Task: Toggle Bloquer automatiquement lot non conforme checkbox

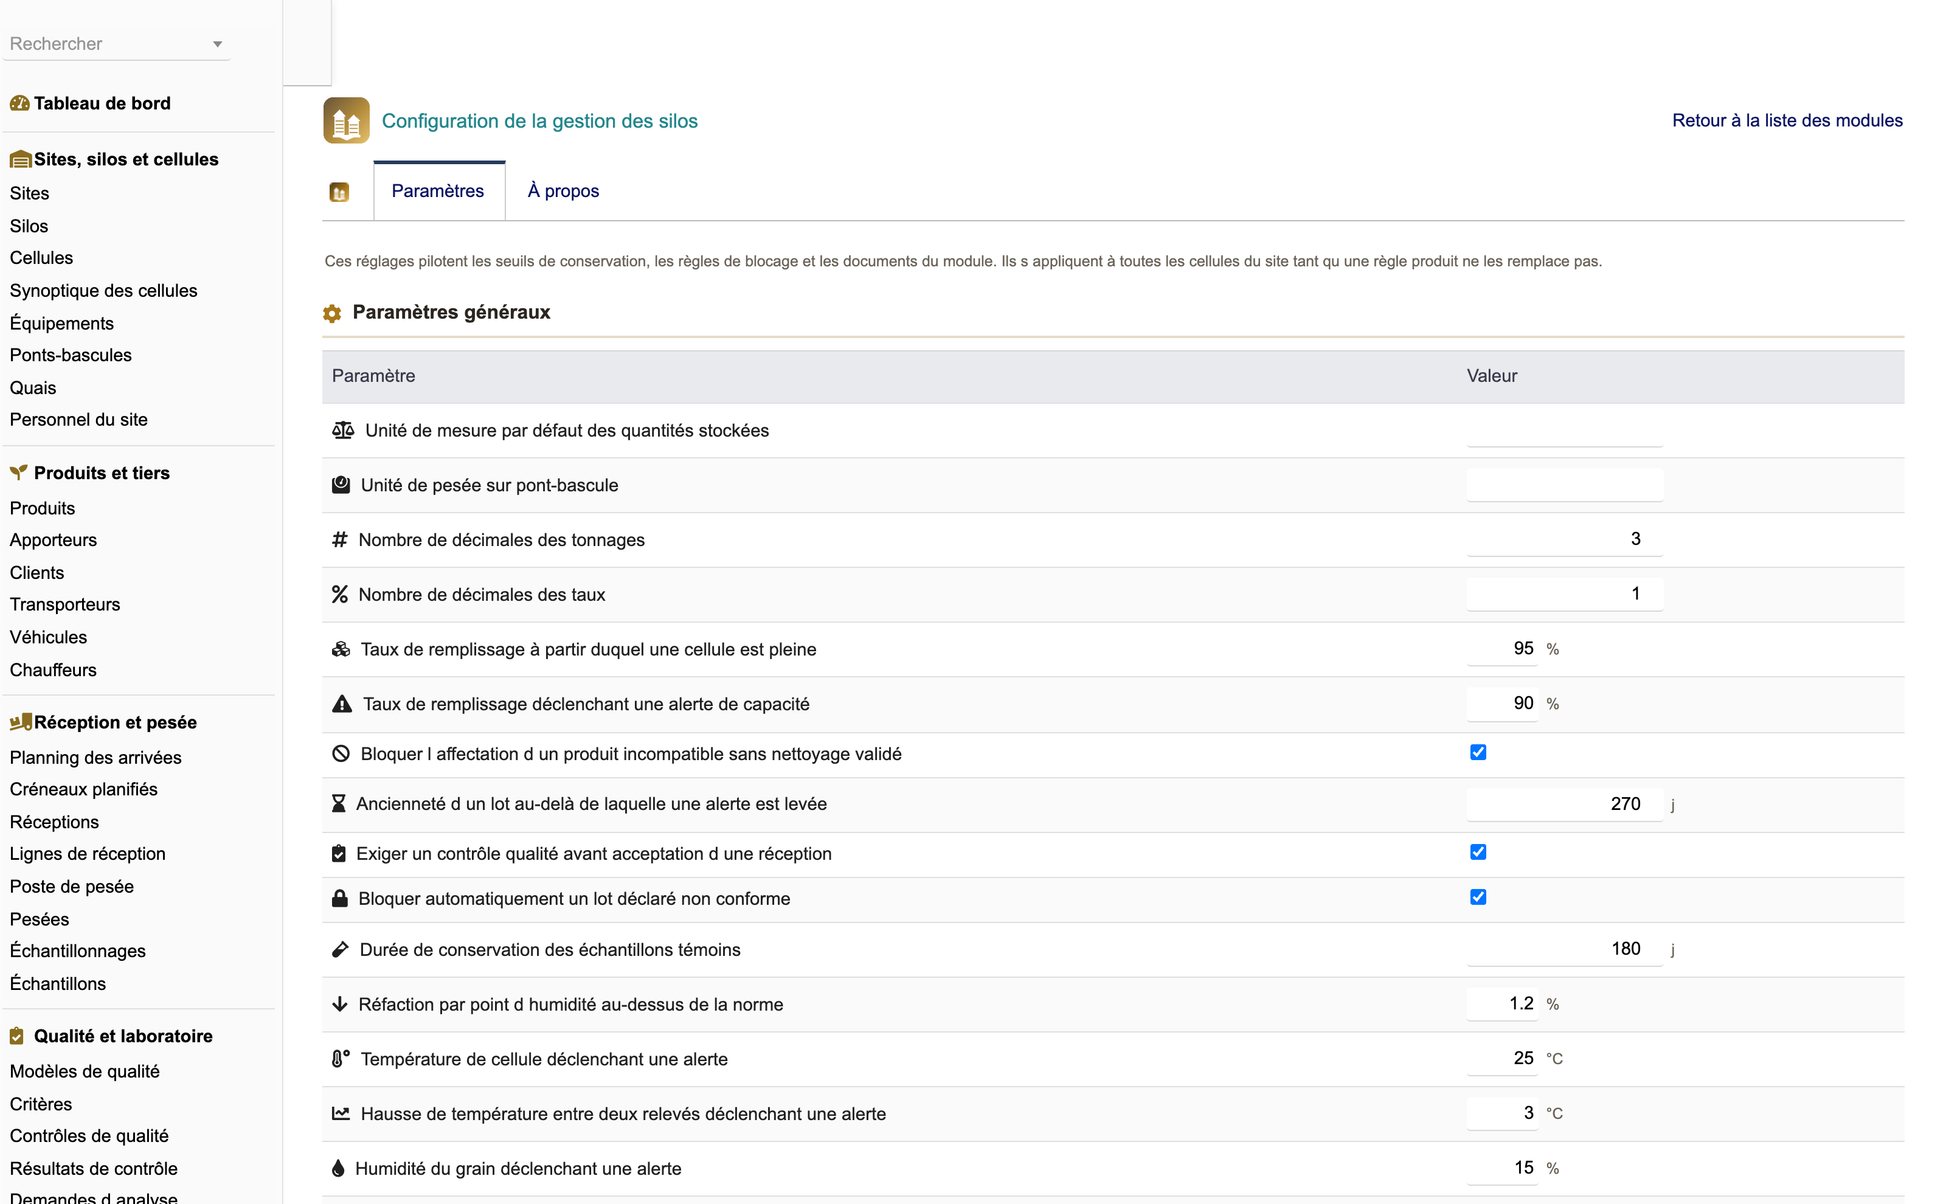Action: [x=1478, y=897]
